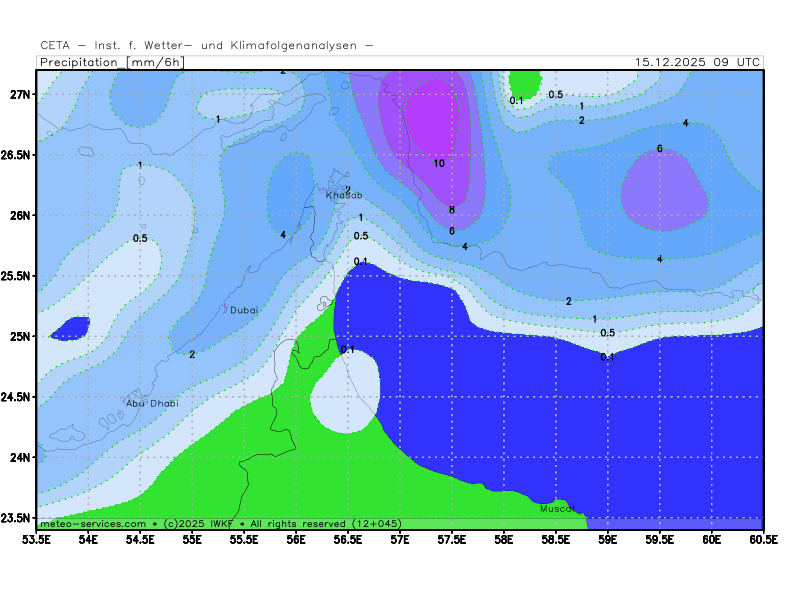Click the Abu Dhabi city label

tap(152, 403)
